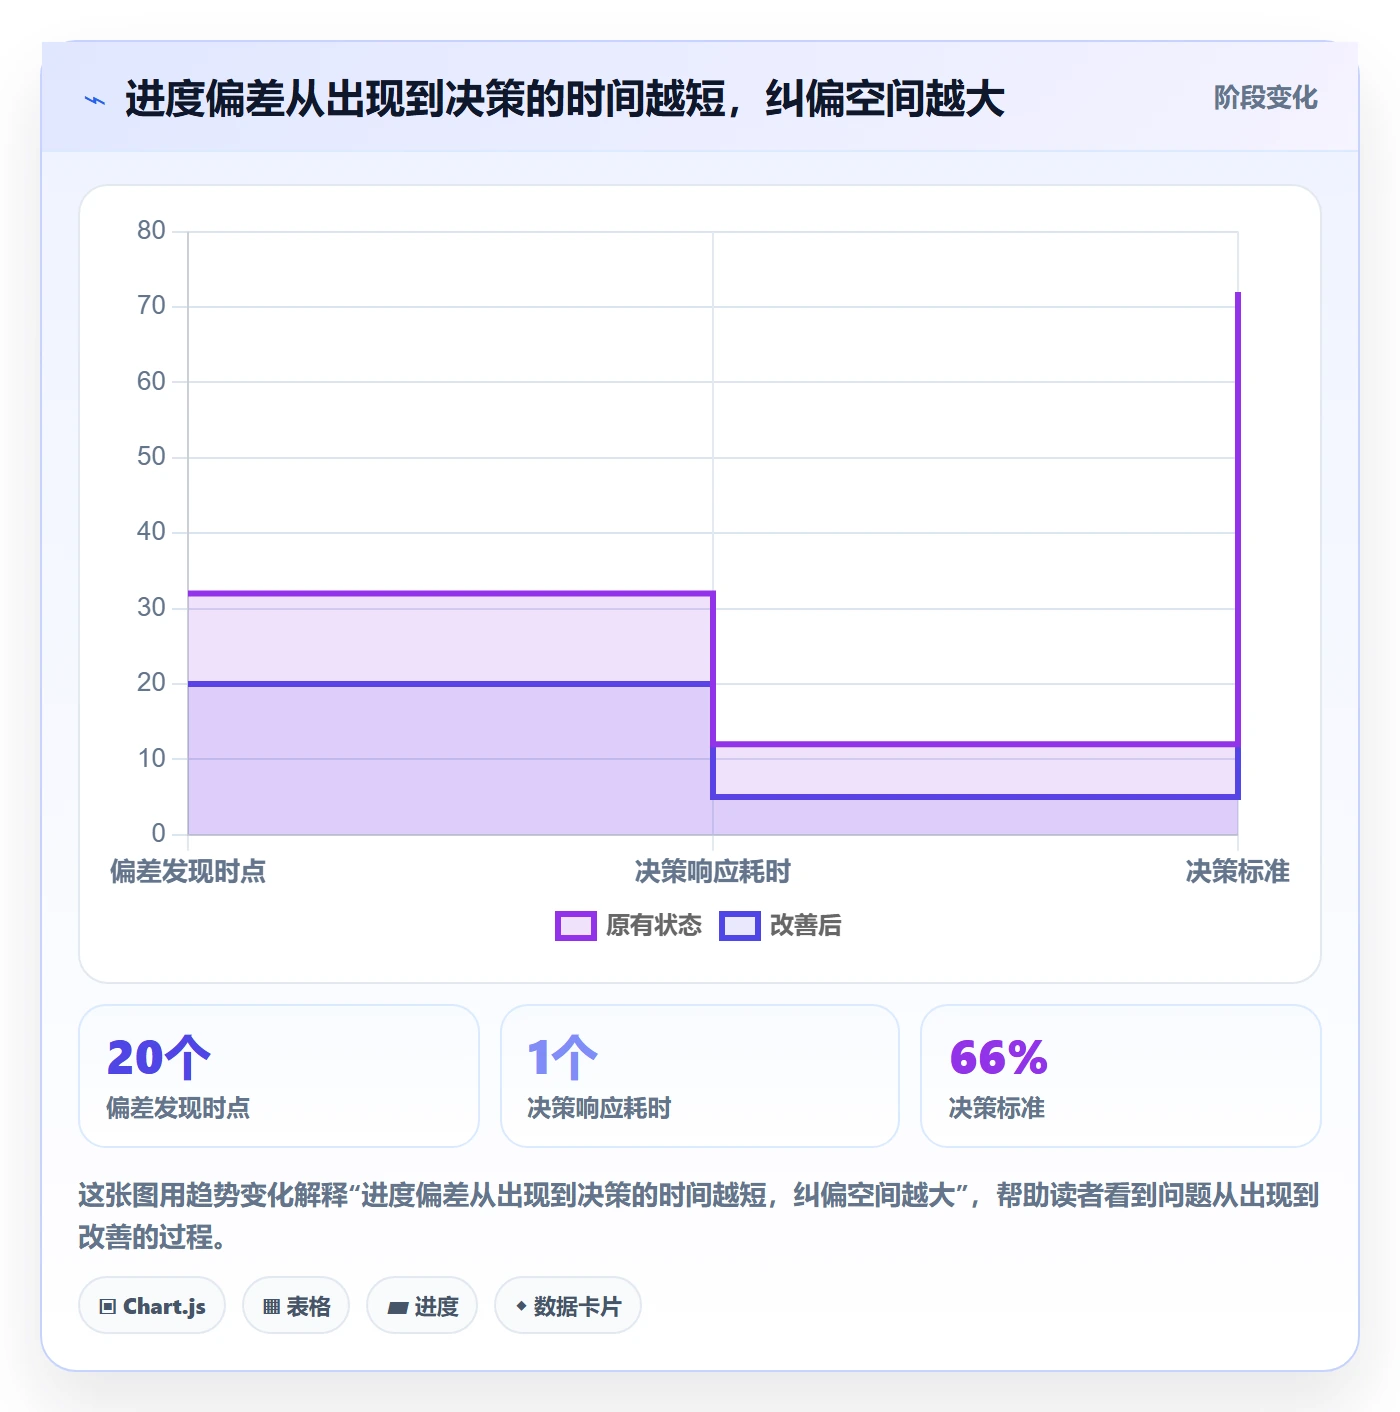
Task: Click the 决策响应耗时 x-axis label
Action: 713,872
